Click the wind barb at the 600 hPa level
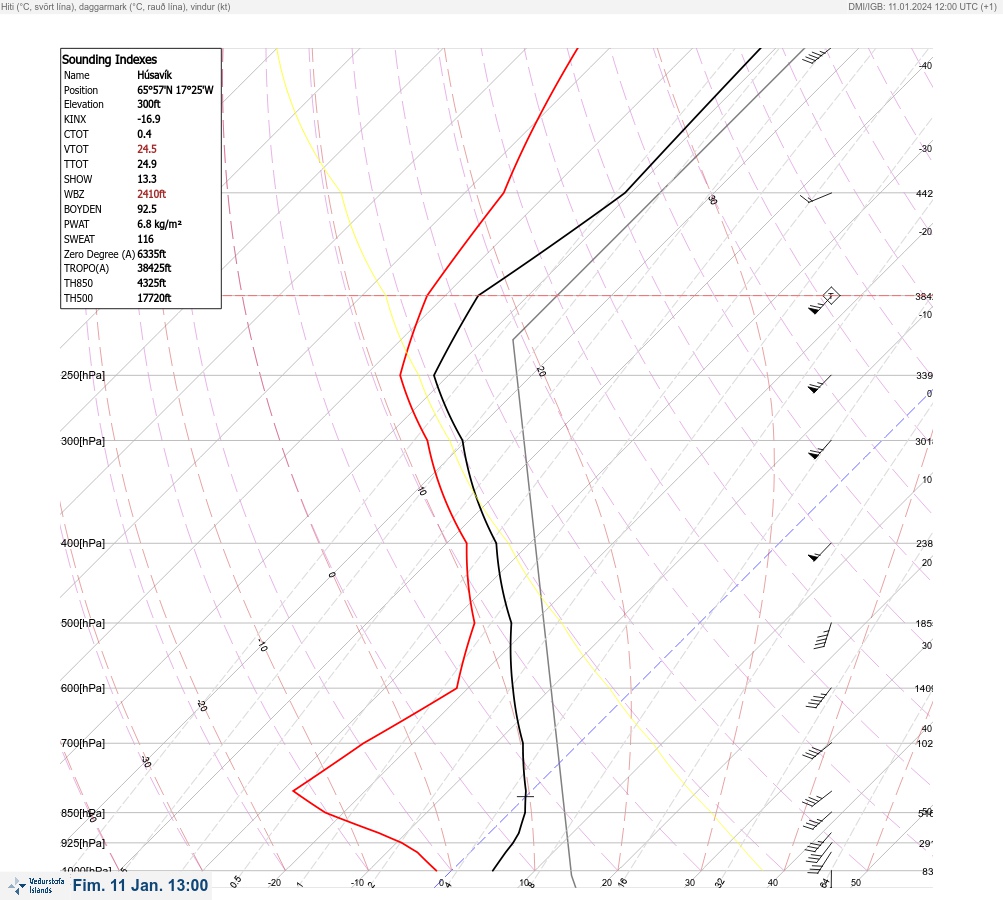This screenshot has width=1003, height=900. pyautogui.click(x=819, y=698)
